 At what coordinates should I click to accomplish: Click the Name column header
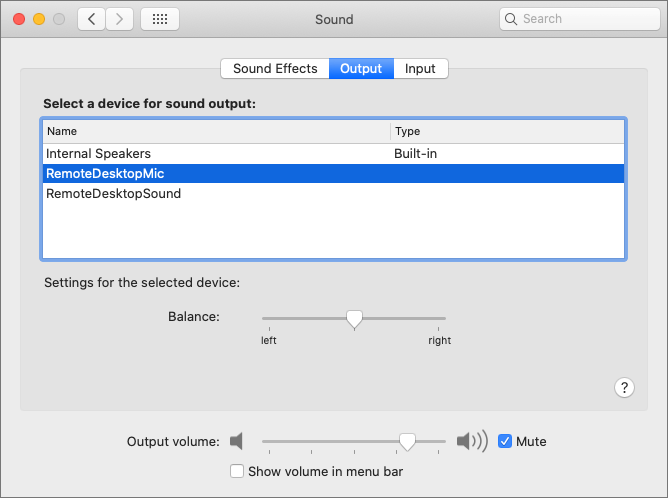[62, 131]
